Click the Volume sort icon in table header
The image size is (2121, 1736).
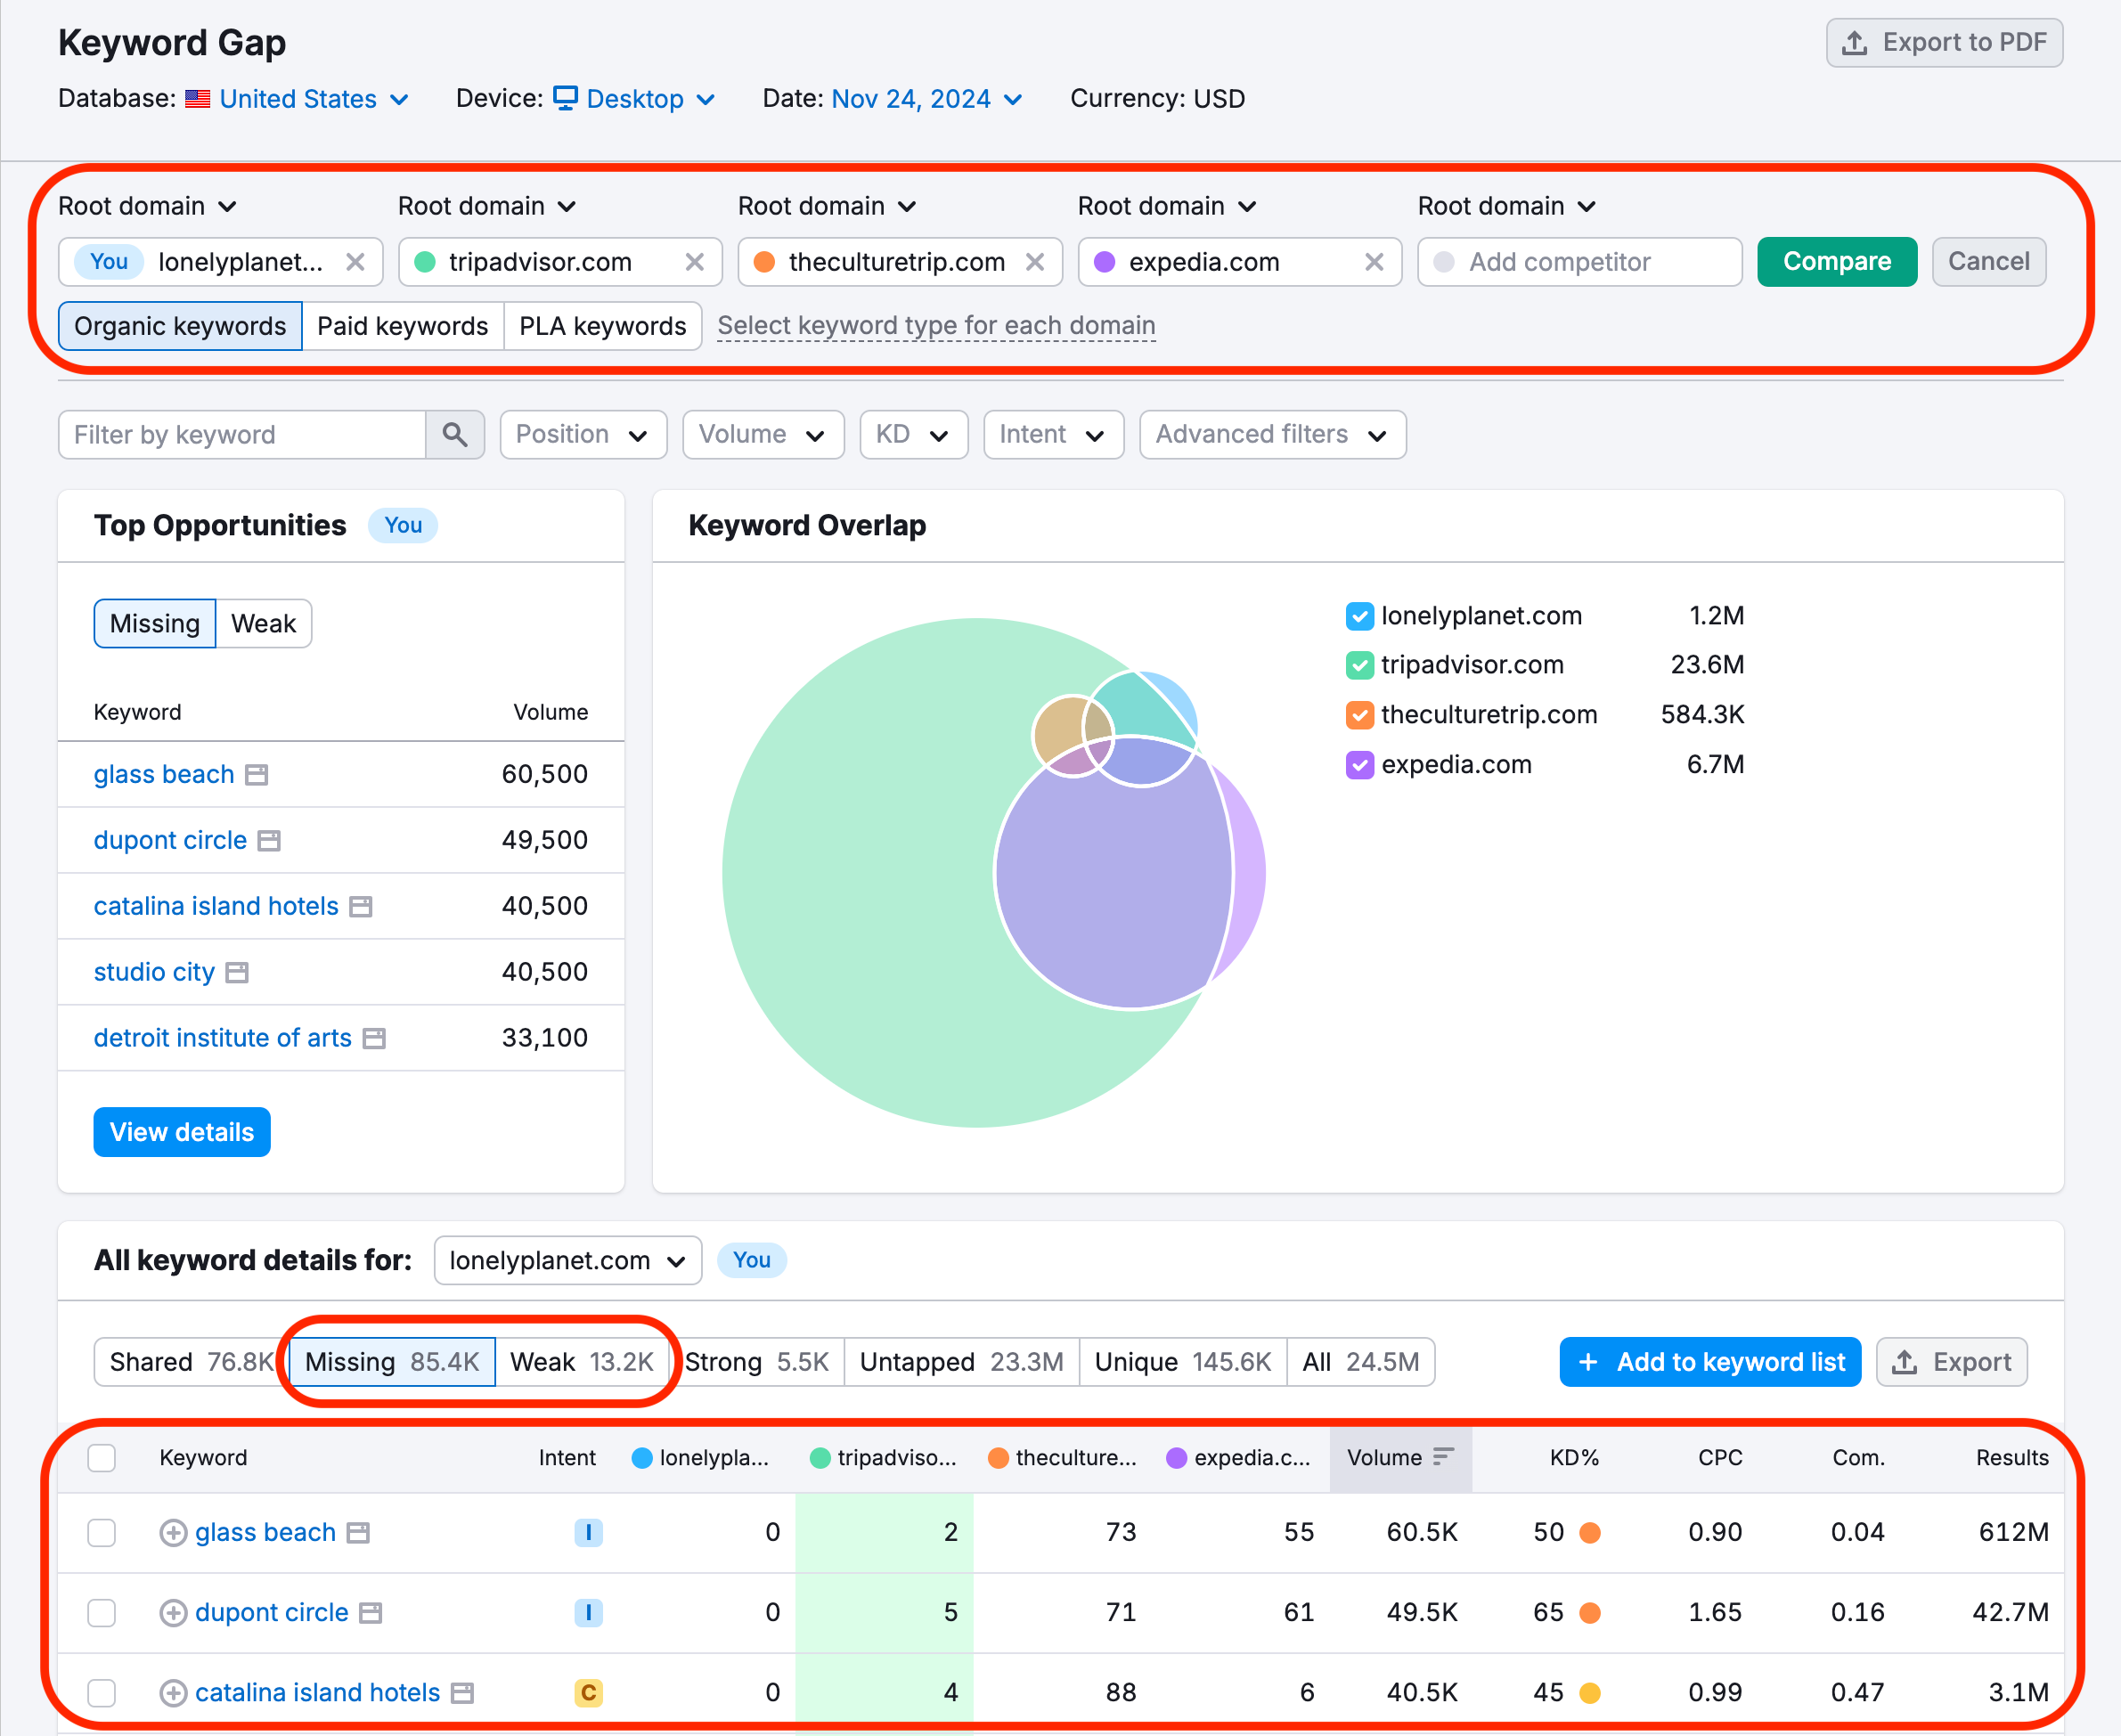[1443, 1458]
